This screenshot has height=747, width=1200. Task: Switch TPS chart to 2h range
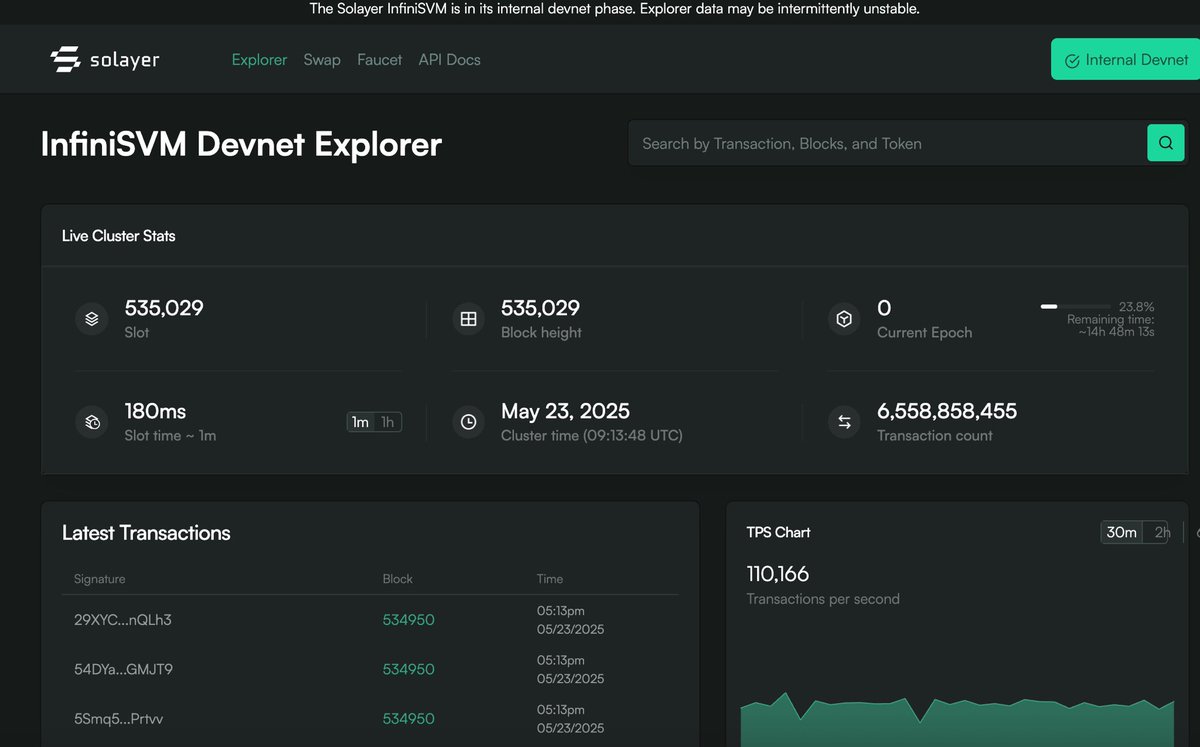point(1162,532)
